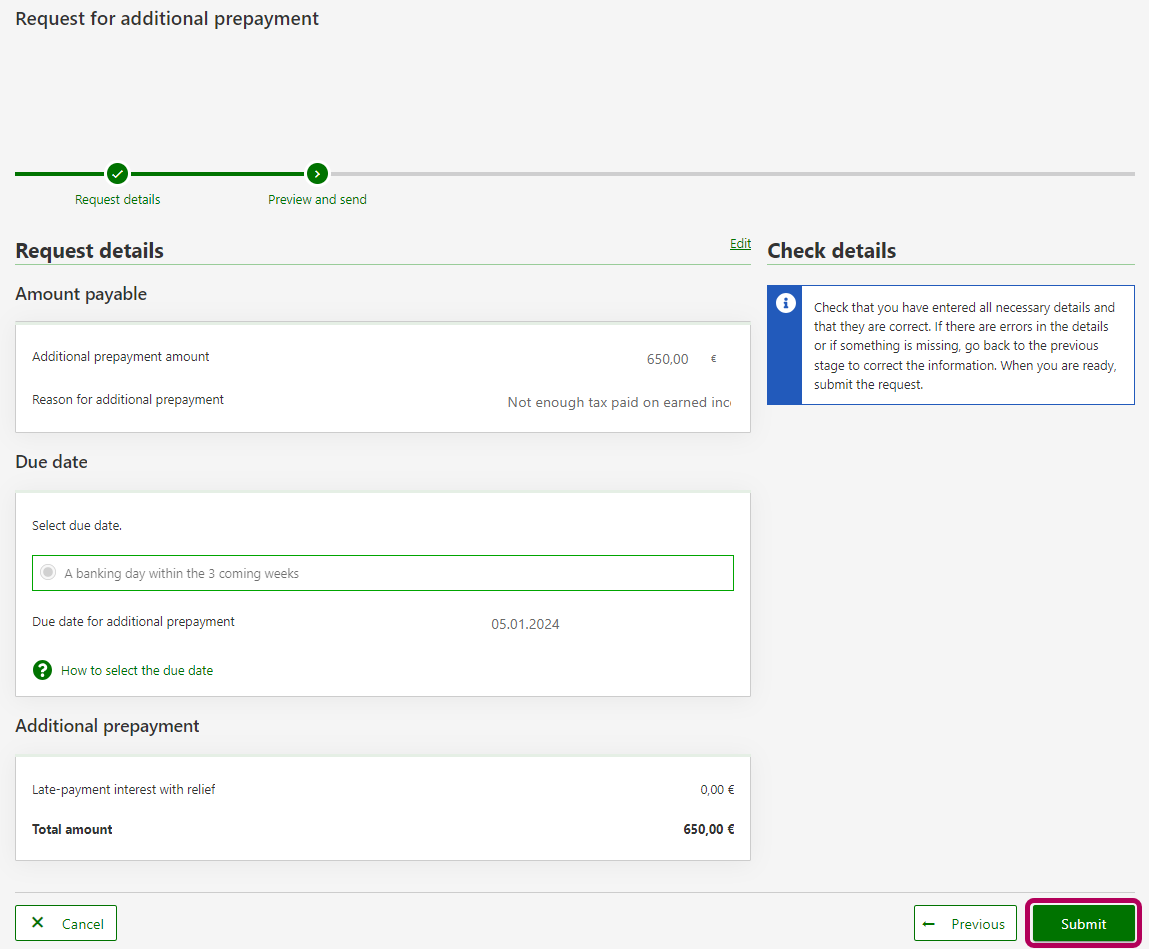Image resolution: width=1149 pixels, height=949 pixels.
Task: Click the green question mark help icon
Action: point(42,670)
